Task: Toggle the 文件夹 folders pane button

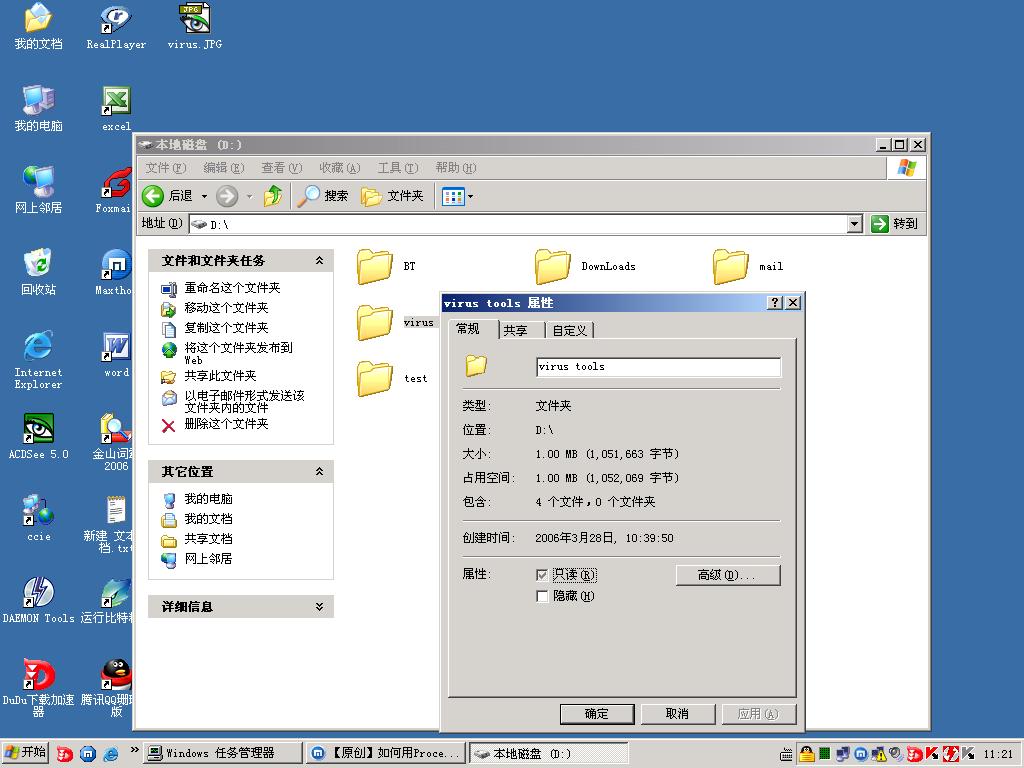Action: click(392, 196)
